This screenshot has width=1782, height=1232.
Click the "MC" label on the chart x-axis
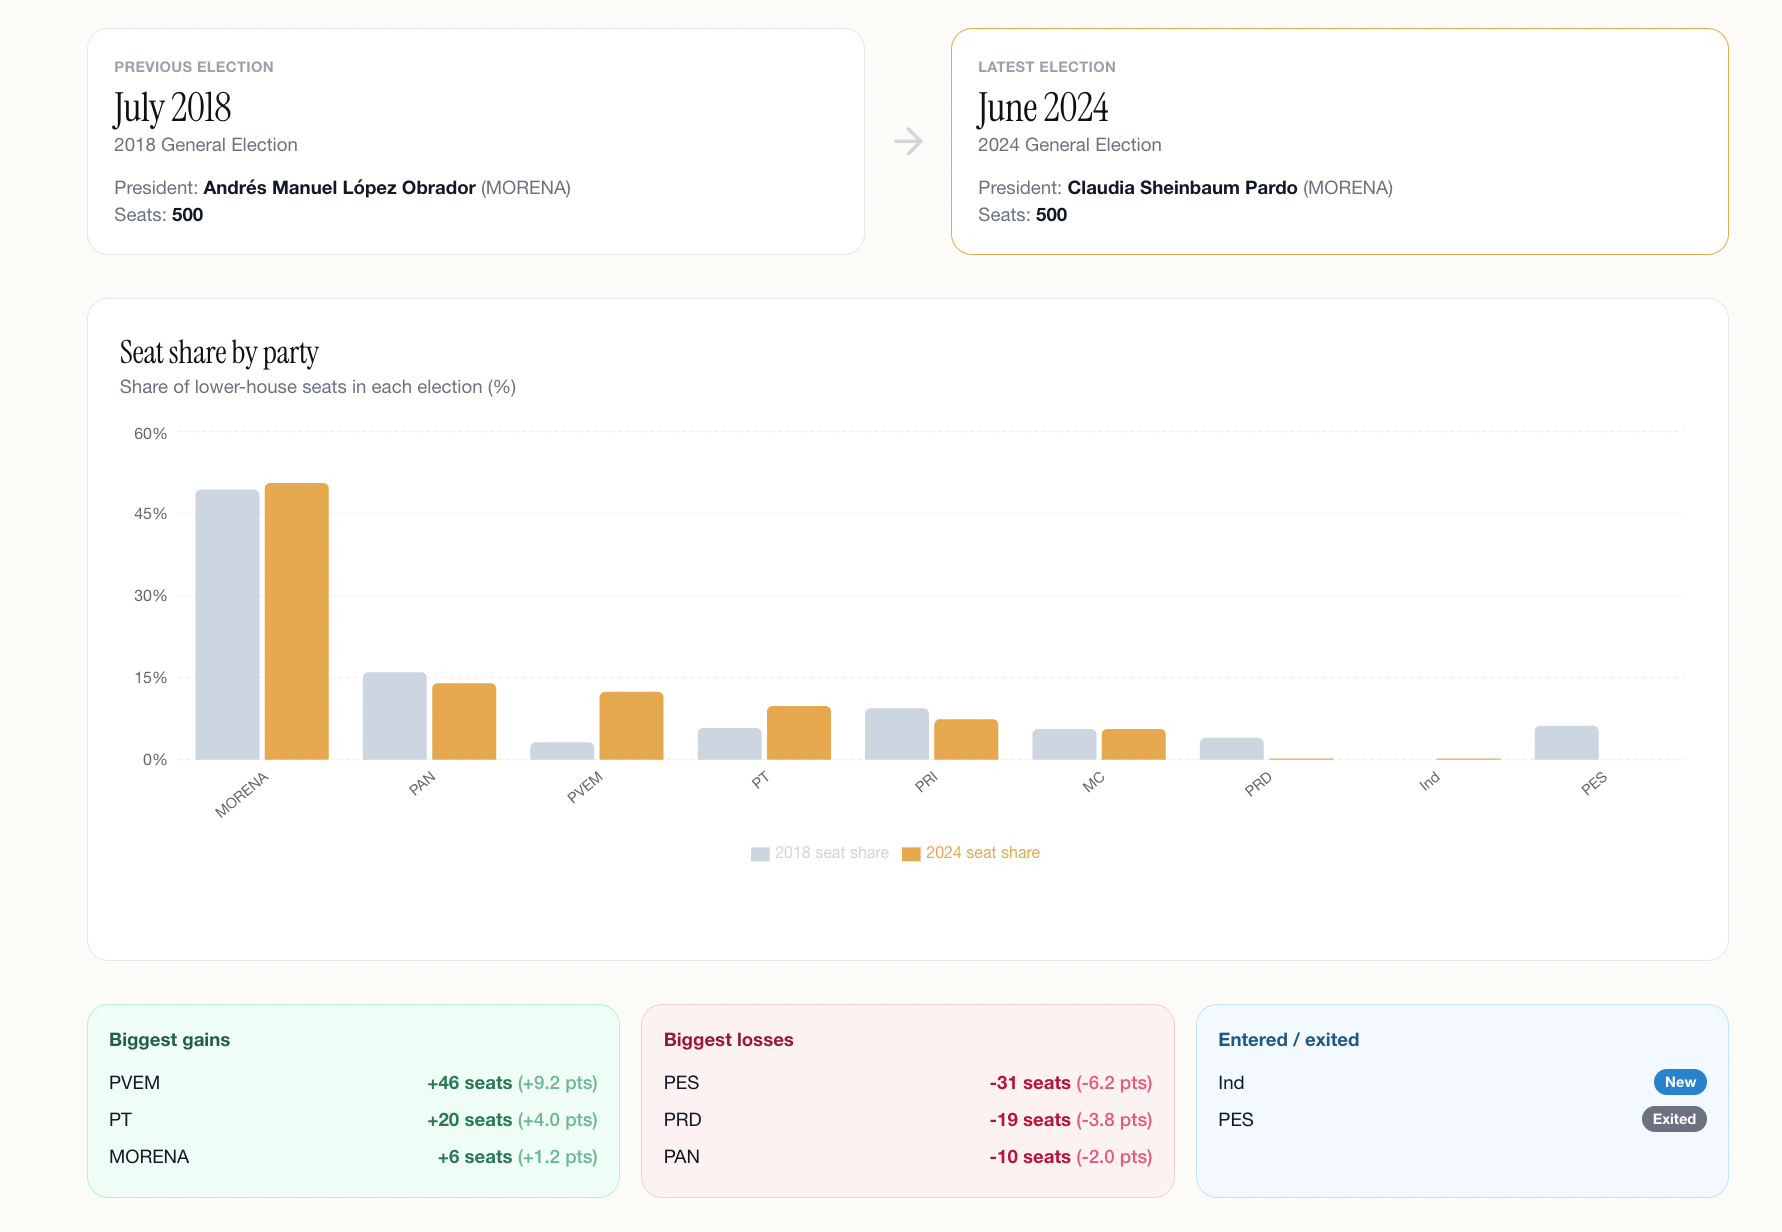[1093, 781]
